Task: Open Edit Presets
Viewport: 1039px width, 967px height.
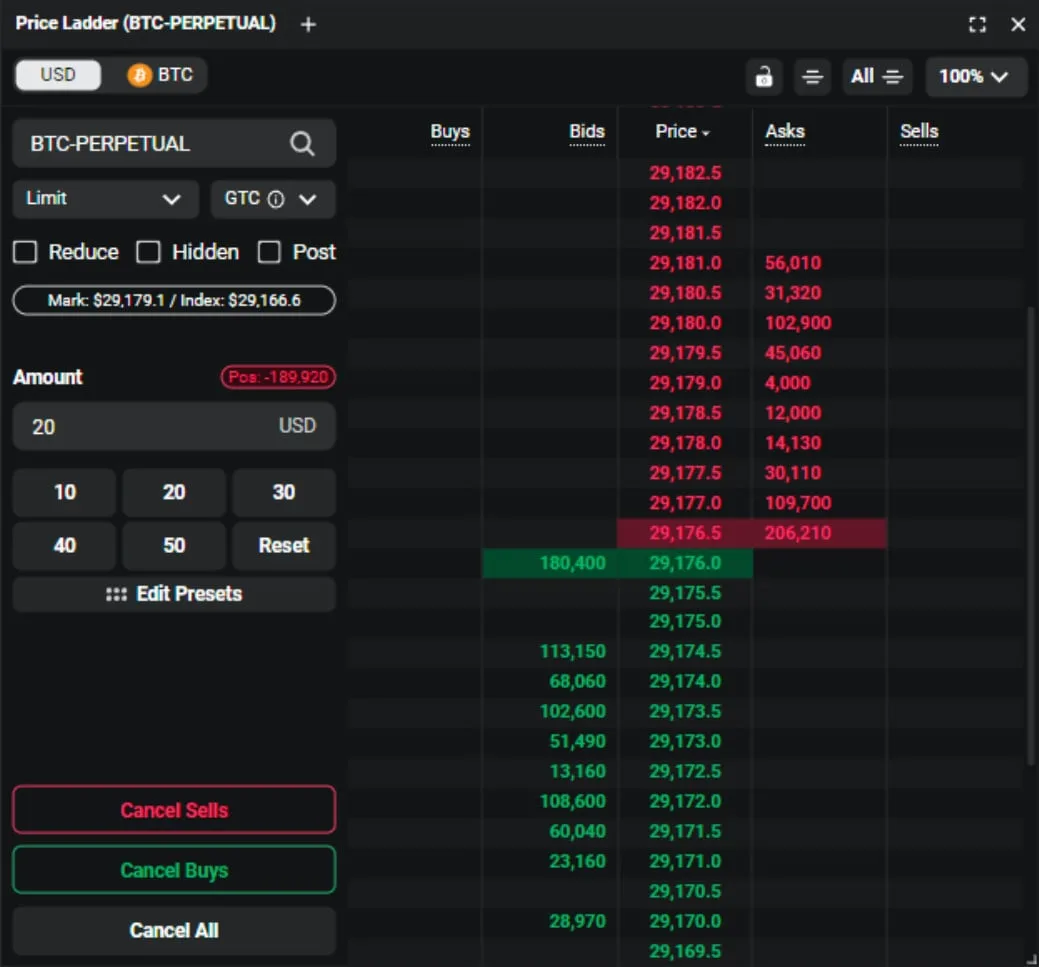Action: (x=174, y=594)
